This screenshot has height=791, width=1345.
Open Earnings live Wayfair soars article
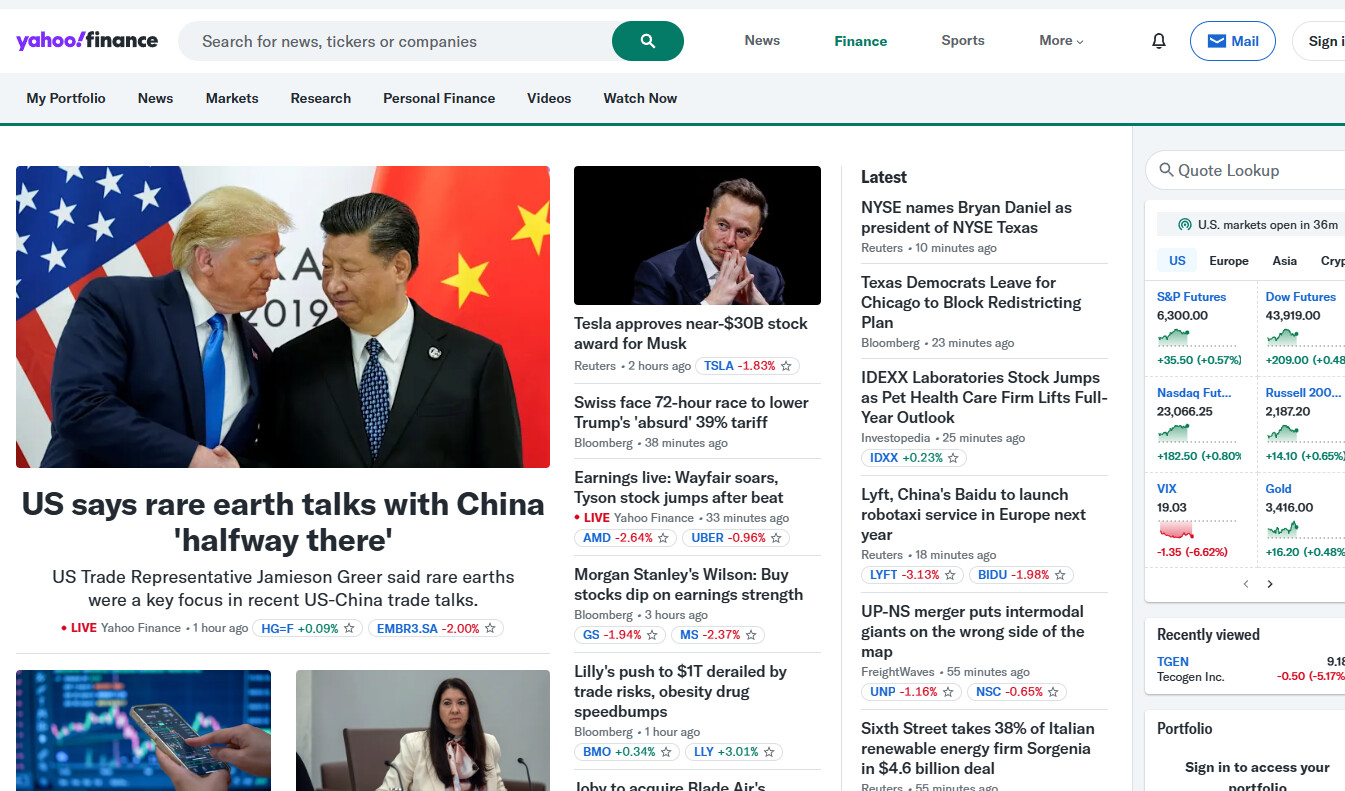[x=679, y=487]
